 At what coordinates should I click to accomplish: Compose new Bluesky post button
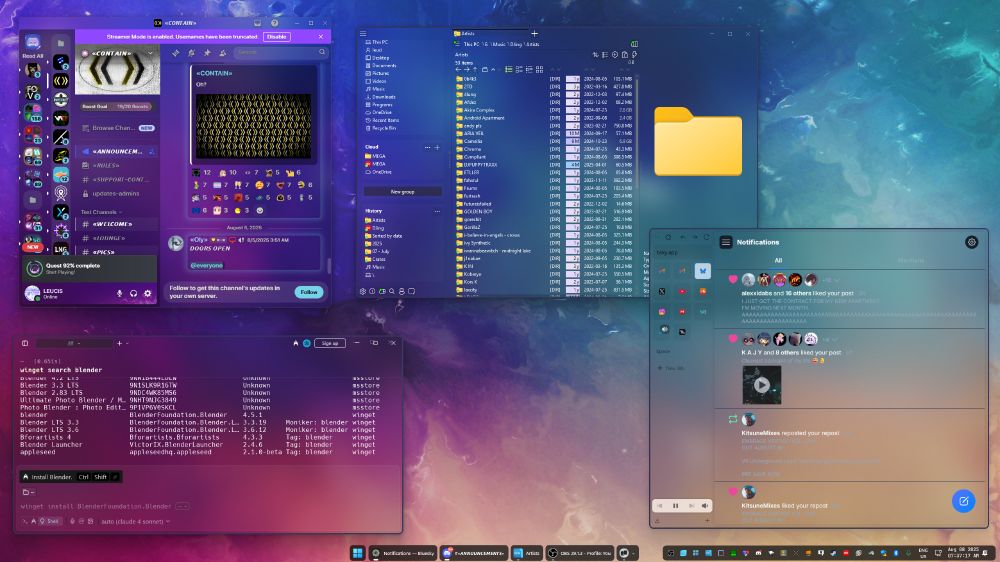point(964,501)
